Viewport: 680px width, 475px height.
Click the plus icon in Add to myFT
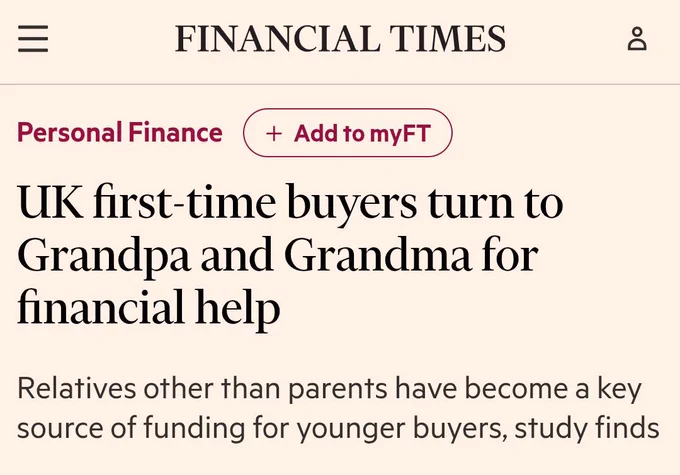click(x=274, y=133)
